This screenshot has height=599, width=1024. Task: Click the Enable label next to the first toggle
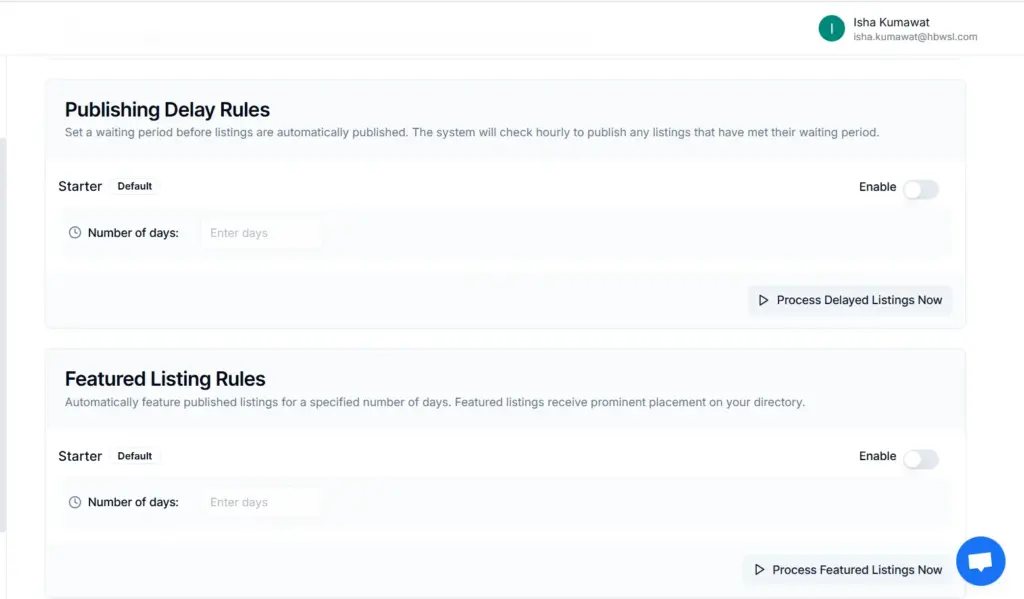(877, 187)
